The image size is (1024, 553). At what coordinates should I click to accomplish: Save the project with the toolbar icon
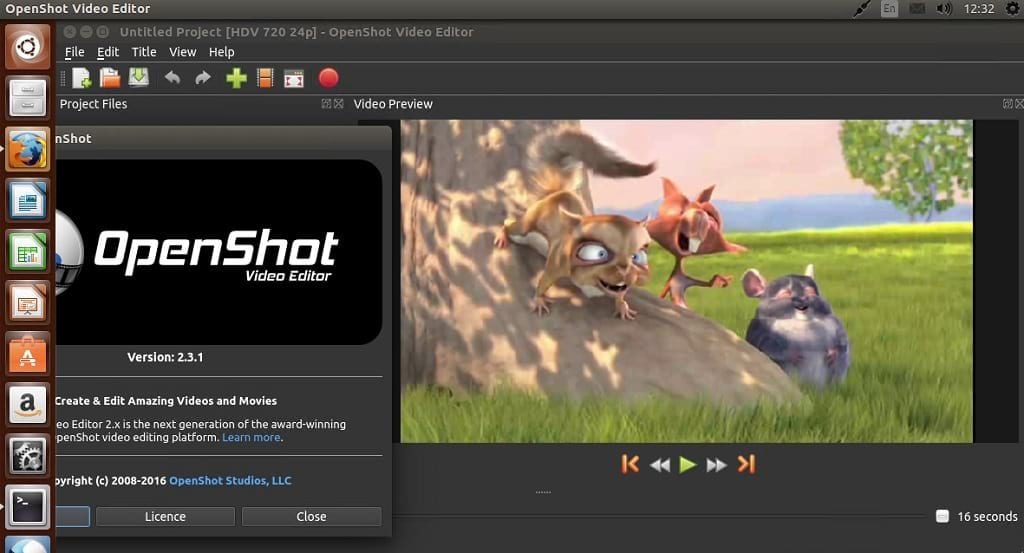tap(138, 78)
